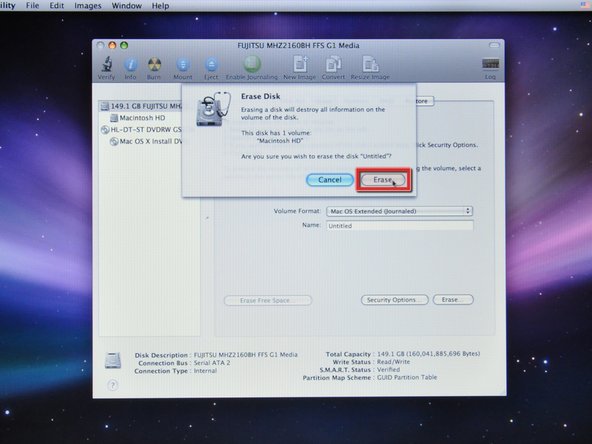Select the Macintosh HD volume
The width and height of the screenshot is (592, 444).
click(x=138, y=118)
